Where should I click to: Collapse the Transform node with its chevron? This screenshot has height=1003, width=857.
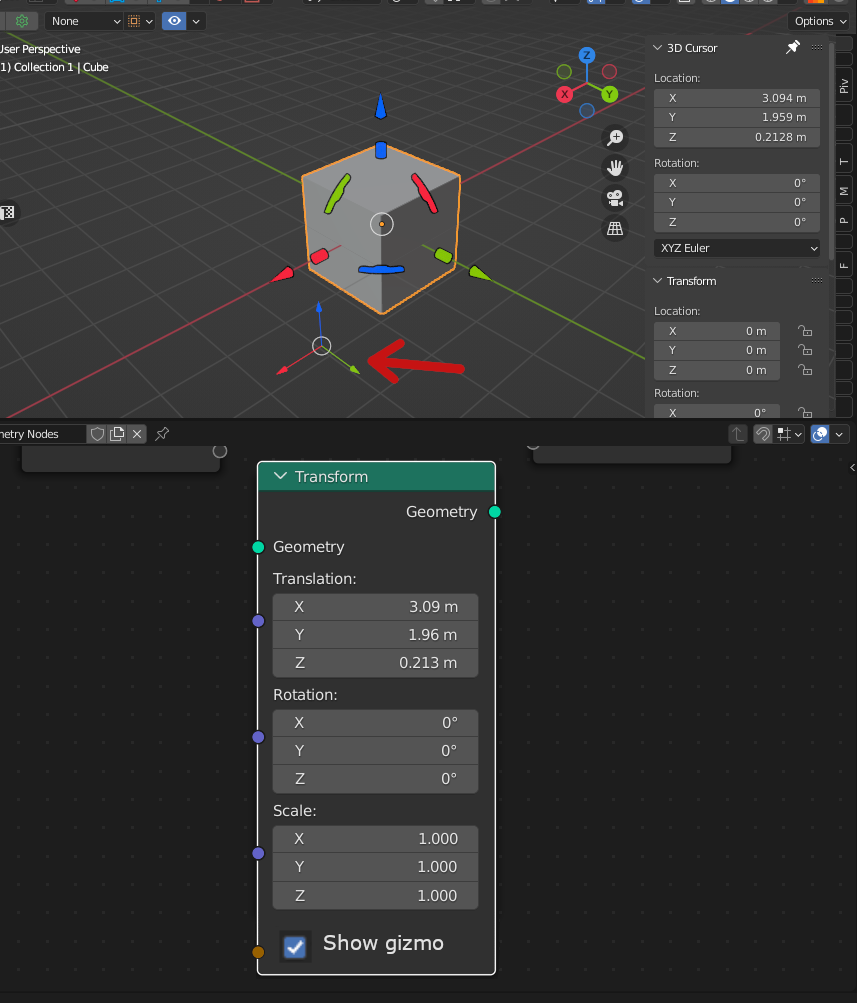click(280, 476)
